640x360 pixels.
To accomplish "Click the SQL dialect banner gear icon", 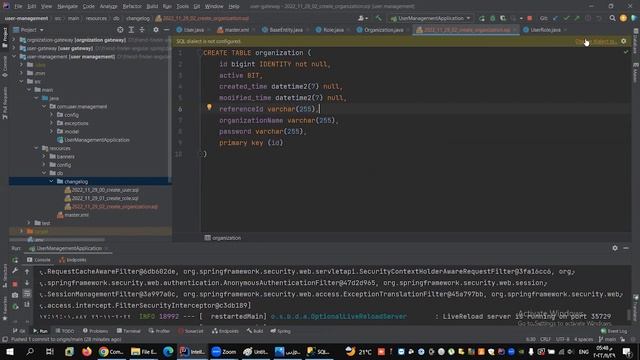I will 623,41.
